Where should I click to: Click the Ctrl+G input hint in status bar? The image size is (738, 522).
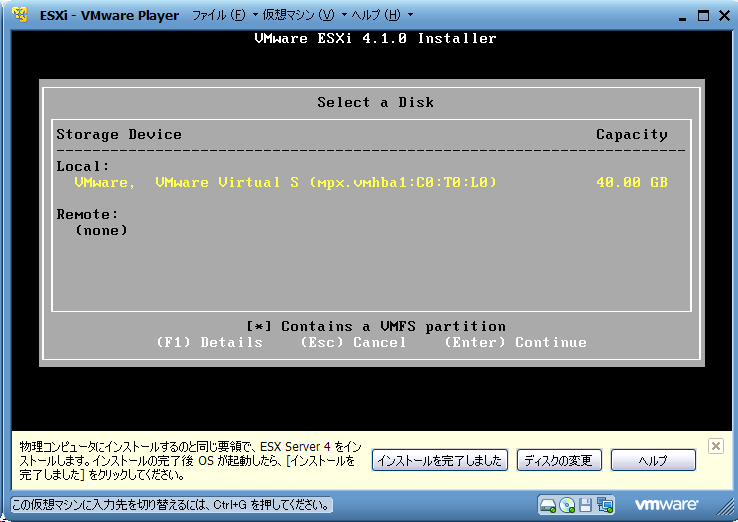(x=171, y=506)
